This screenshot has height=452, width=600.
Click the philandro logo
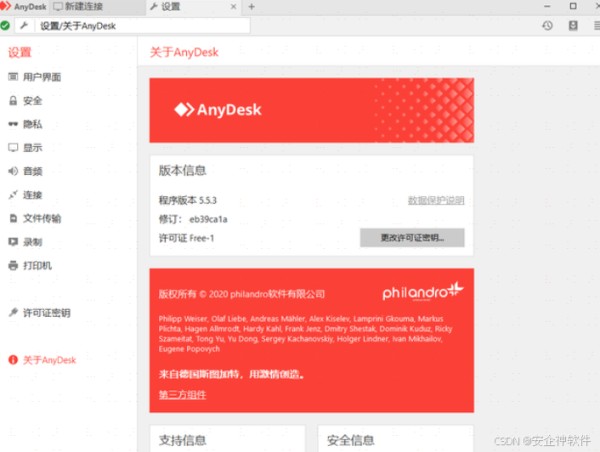coord(422,292)
